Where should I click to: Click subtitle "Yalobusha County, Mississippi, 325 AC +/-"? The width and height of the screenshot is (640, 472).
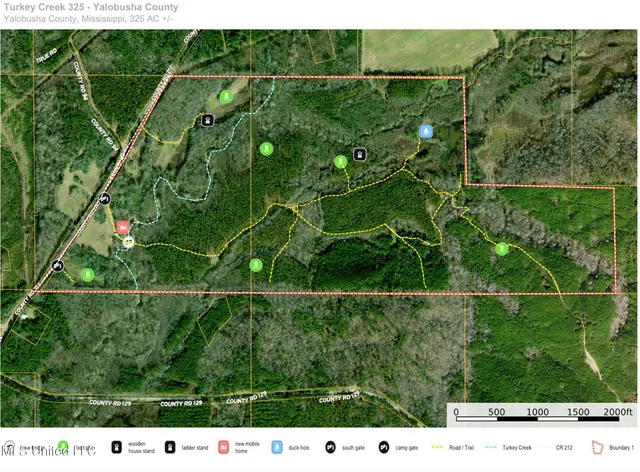coord(88,19)
